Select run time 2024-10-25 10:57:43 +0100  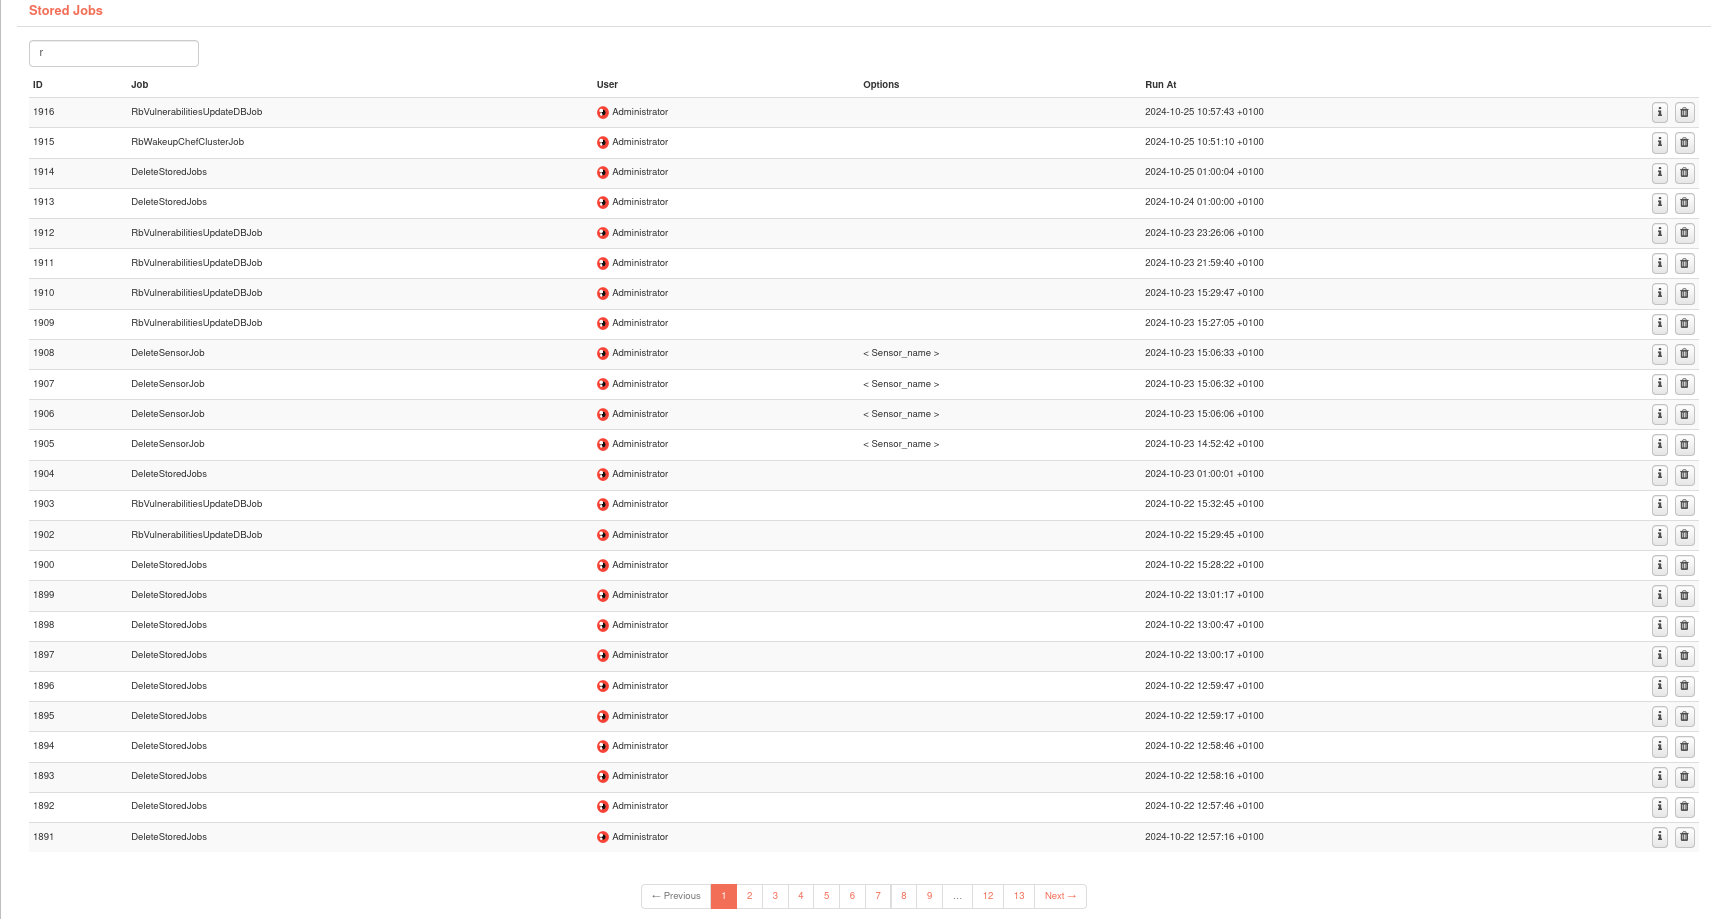[x=1204, y=112]
